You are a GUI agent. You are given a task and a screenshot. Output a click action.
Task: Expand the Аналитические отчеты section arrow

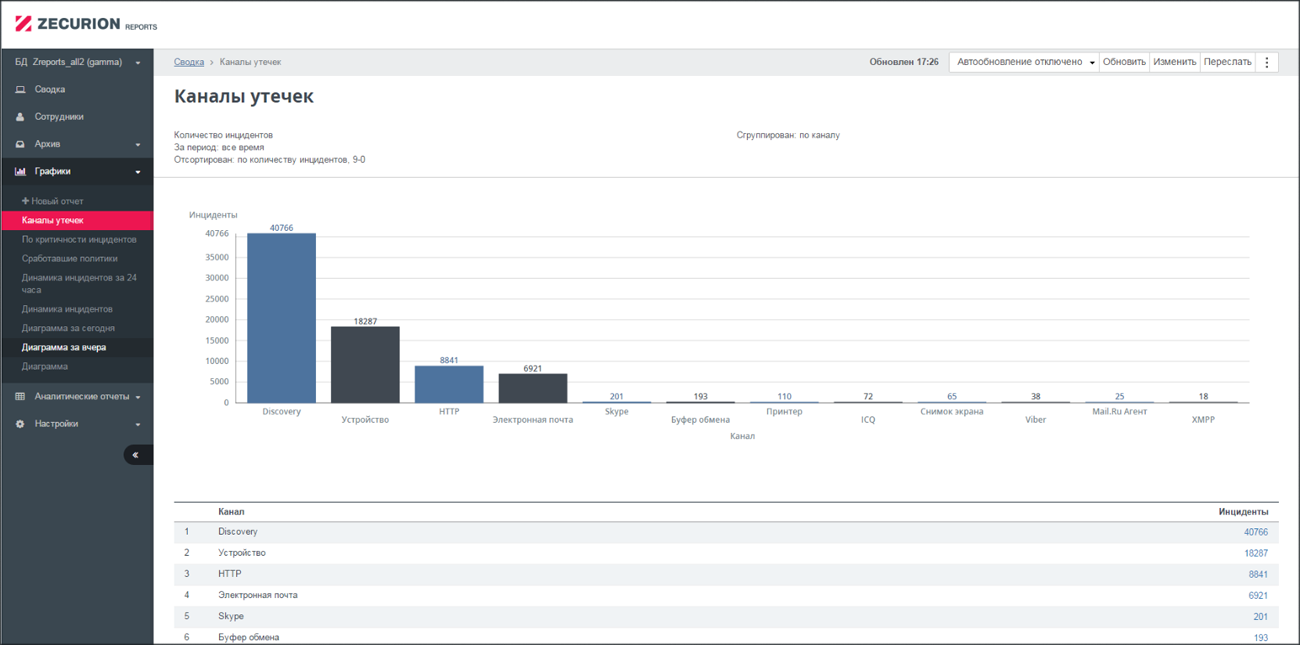[x=138, y=397]
